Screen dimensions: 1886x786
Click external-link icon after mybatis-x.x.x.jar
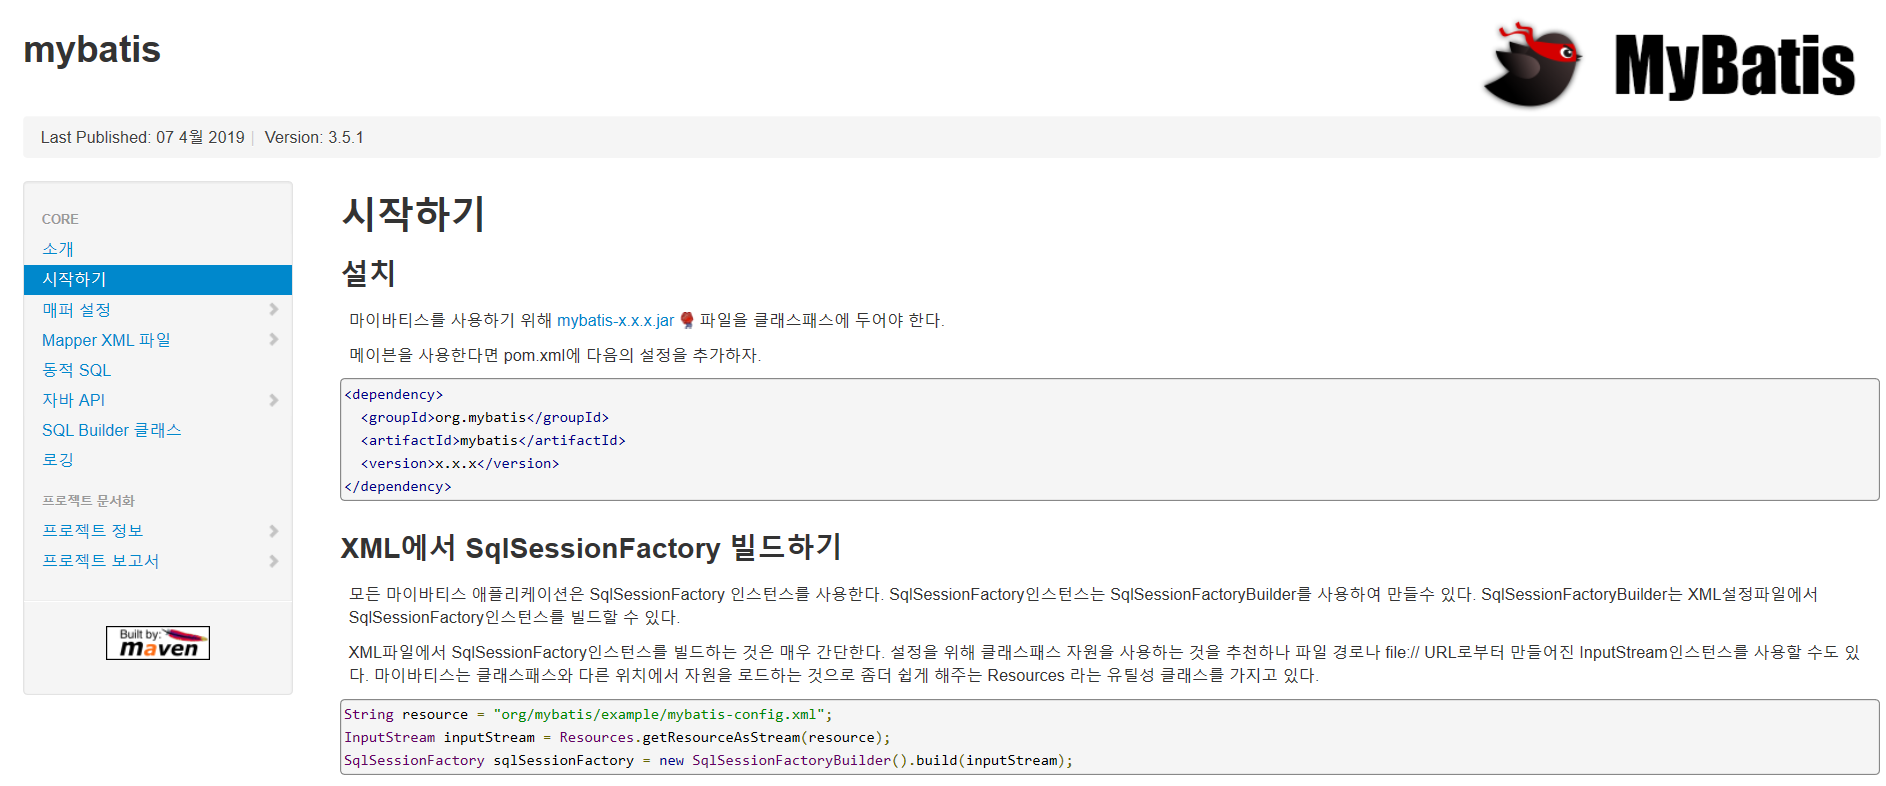click(x=687, y=320)
